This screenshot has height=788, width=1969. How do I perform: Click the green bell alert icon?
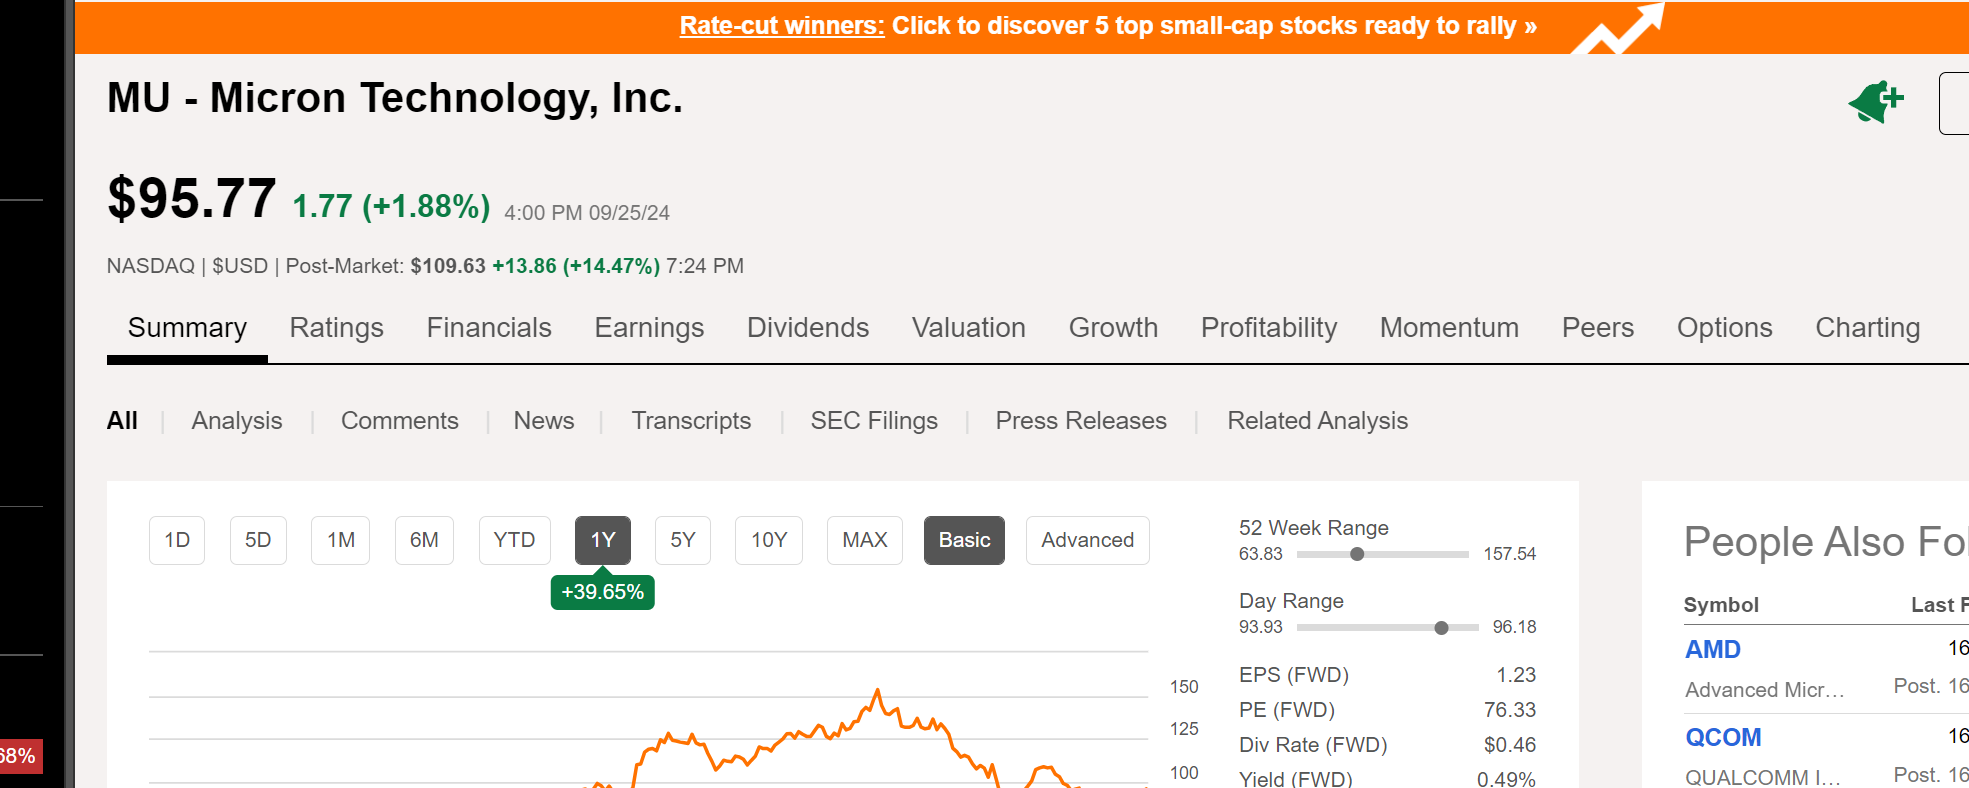pos(1875,101)
